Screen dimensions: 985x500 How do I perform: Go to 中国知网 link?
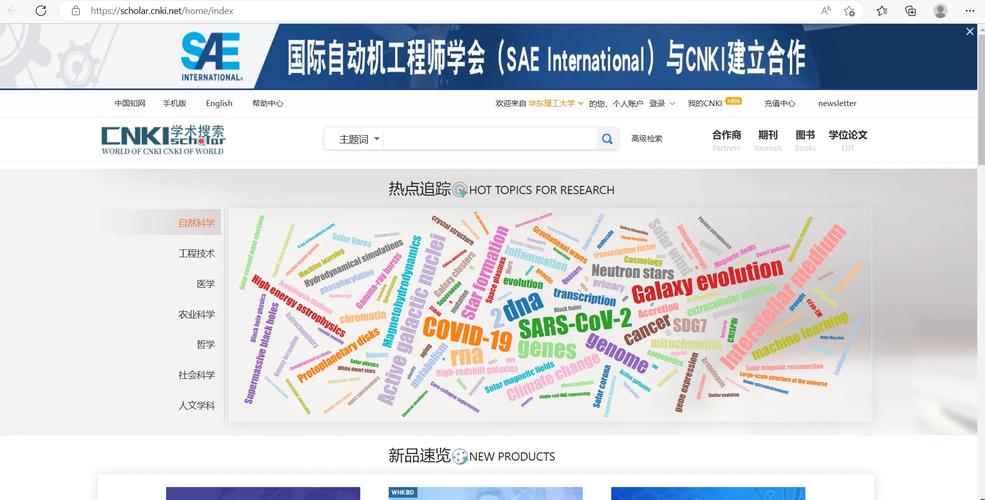[130, 104]
